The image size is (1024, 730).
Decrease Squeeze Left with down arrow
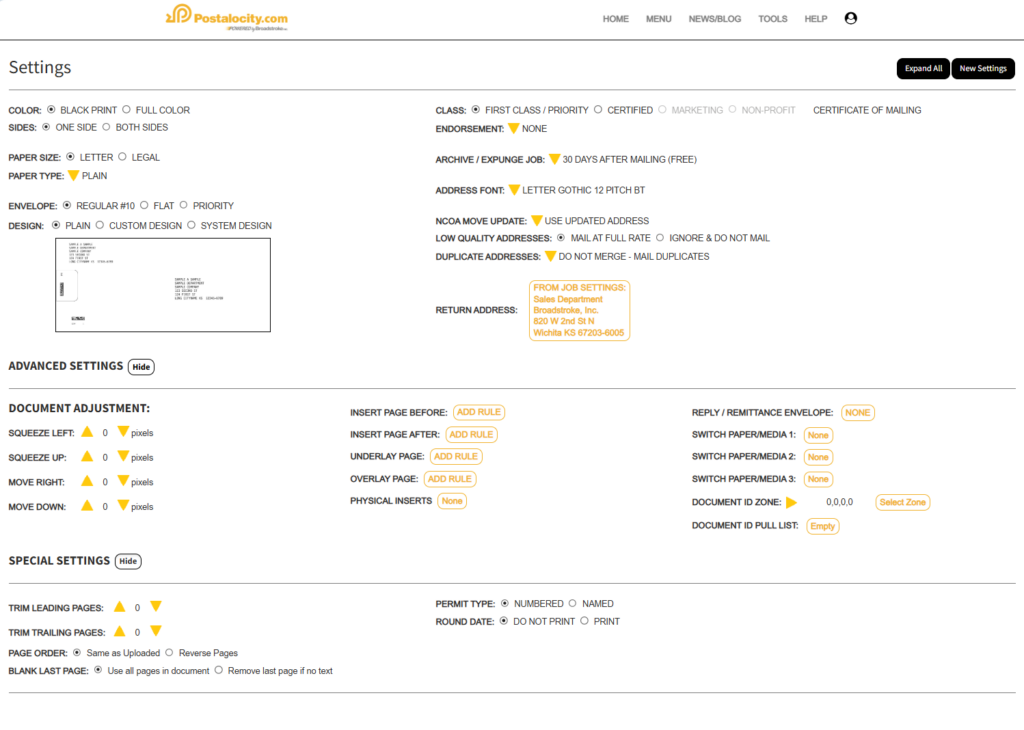point(123,432)
